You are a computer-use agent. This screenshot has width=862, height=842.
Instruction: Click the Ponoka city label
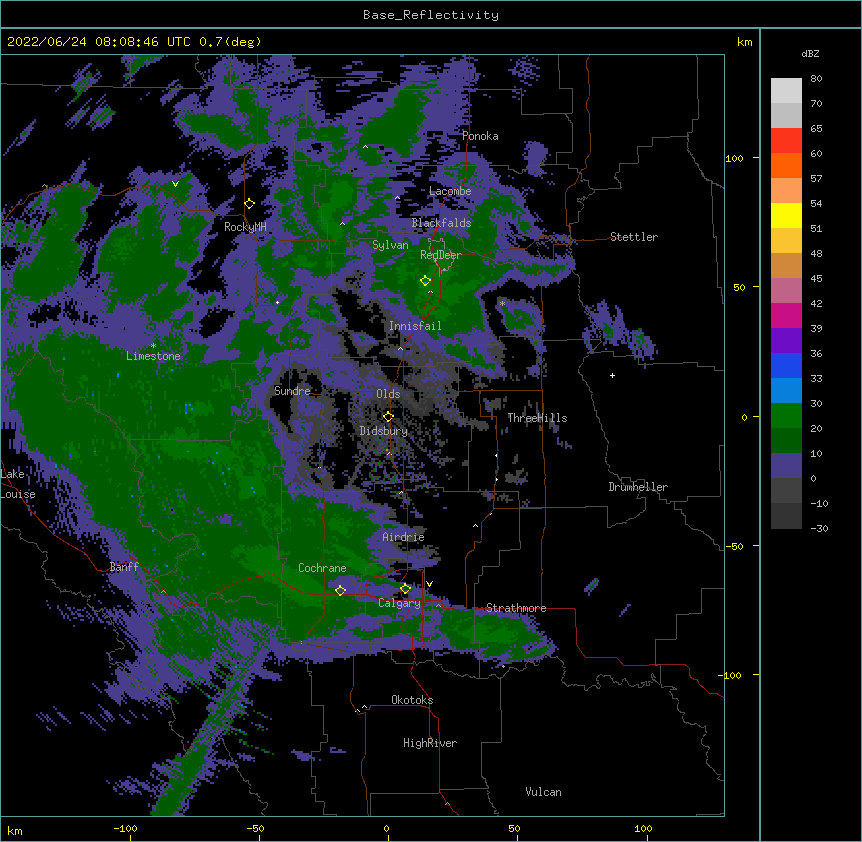[480, 136]
